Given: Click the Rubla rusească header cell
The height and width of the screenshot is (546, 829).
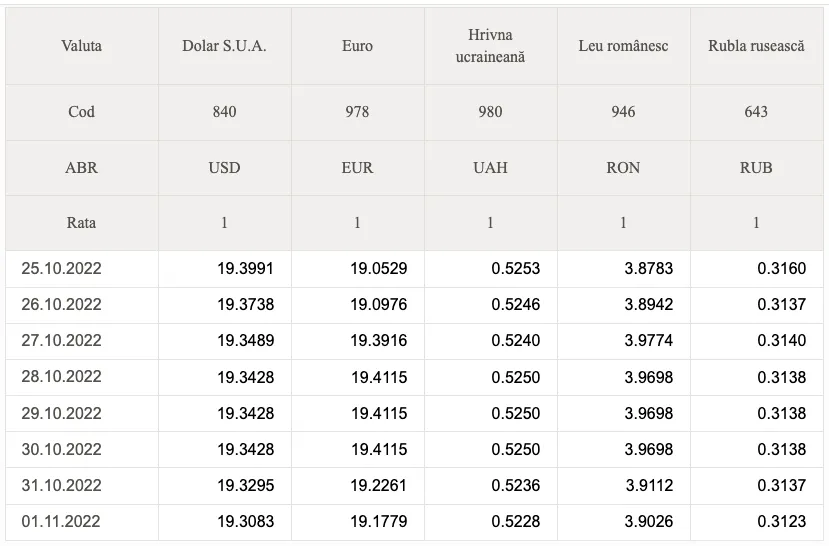Looking at the screenshot, I should click(x=757, y=46).
